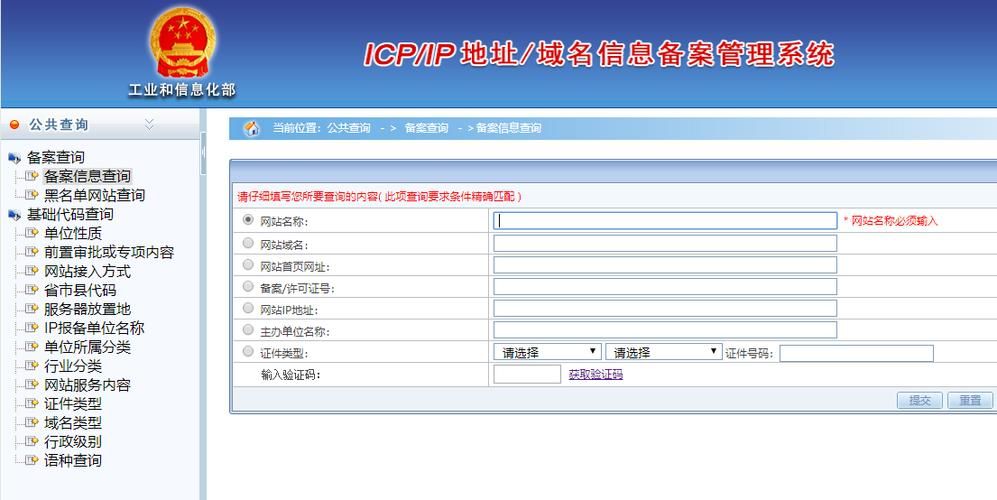Image resolution: width=997 pixels, height=500 pixels.
Task: Click the icon beside 行政级别
Action: (32, 441)
